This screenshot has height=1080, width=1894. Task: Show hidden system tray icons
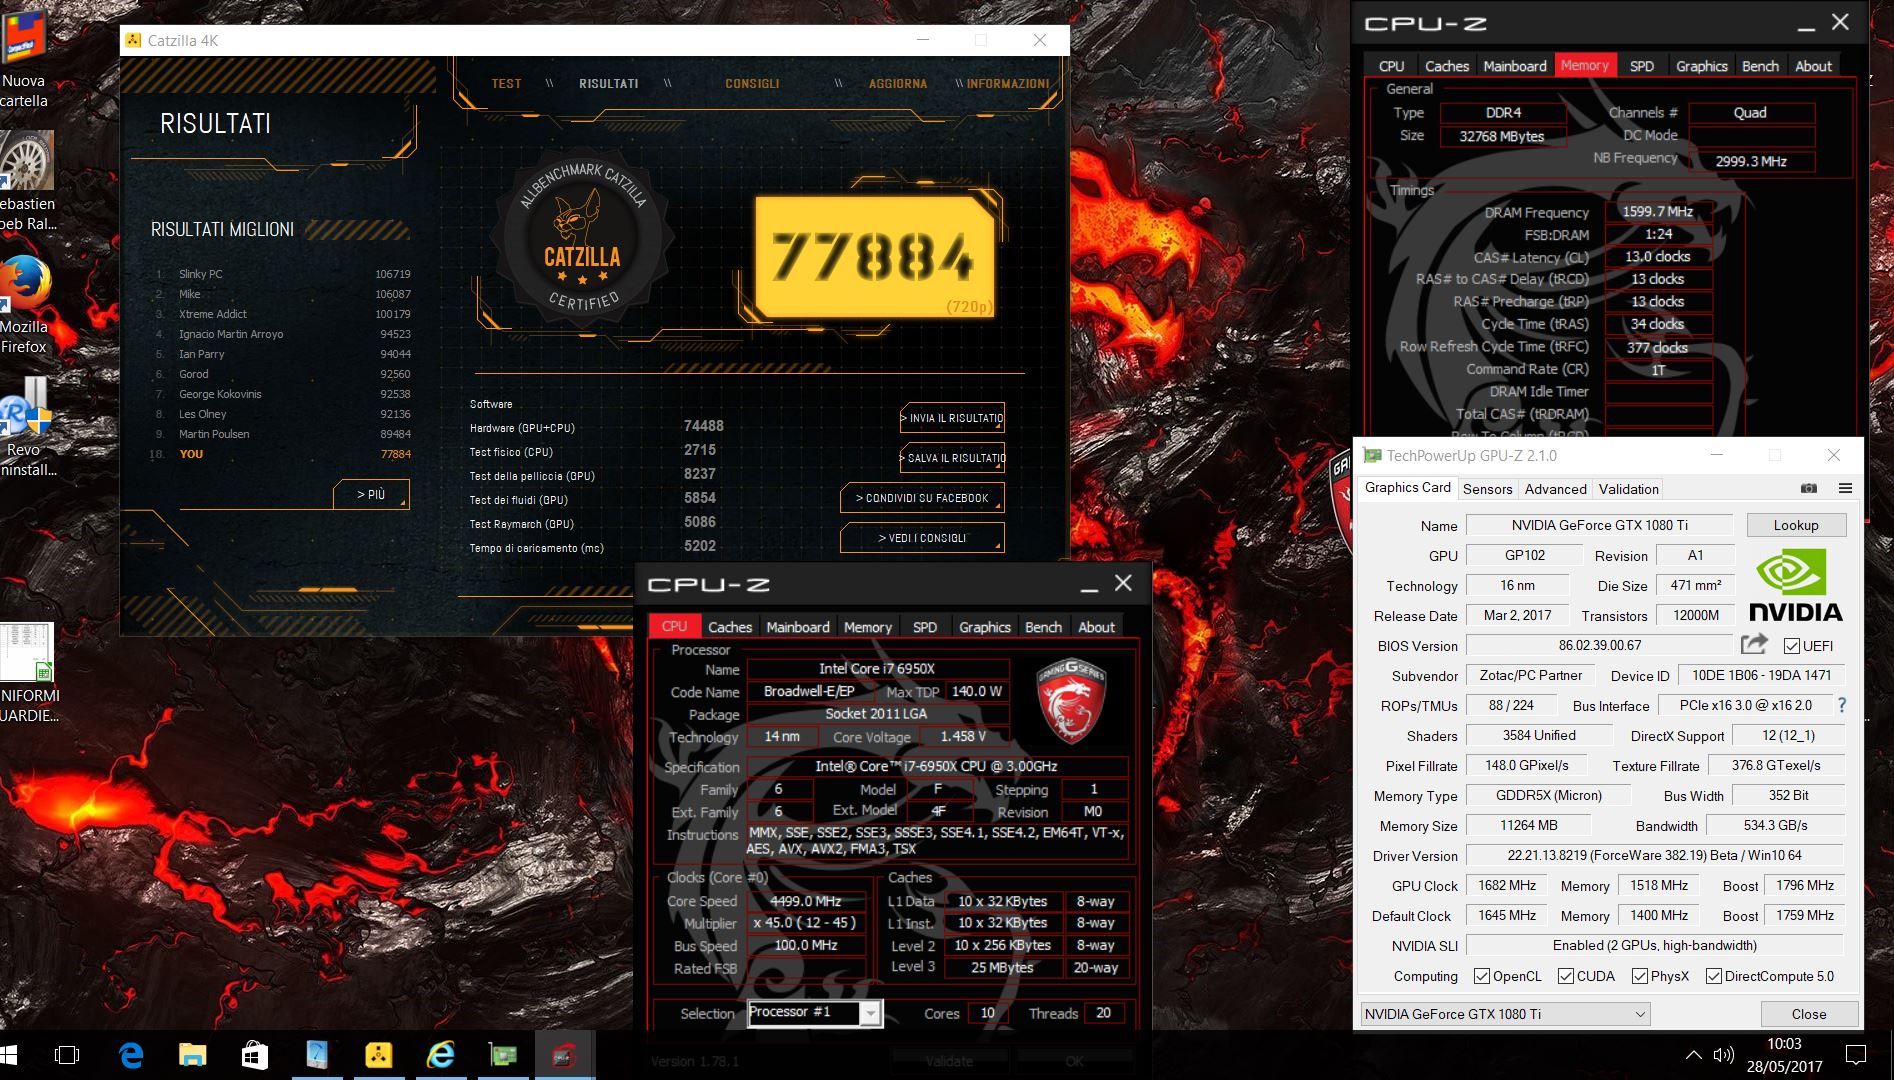click(x=1693, y=1055)
